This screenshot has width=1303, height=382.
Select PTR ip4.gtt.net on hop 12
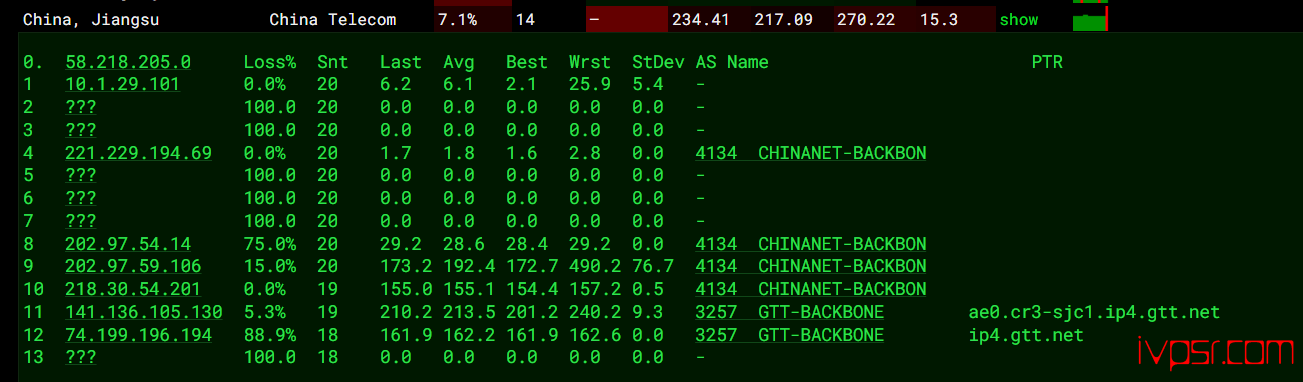coord(1026,335)
